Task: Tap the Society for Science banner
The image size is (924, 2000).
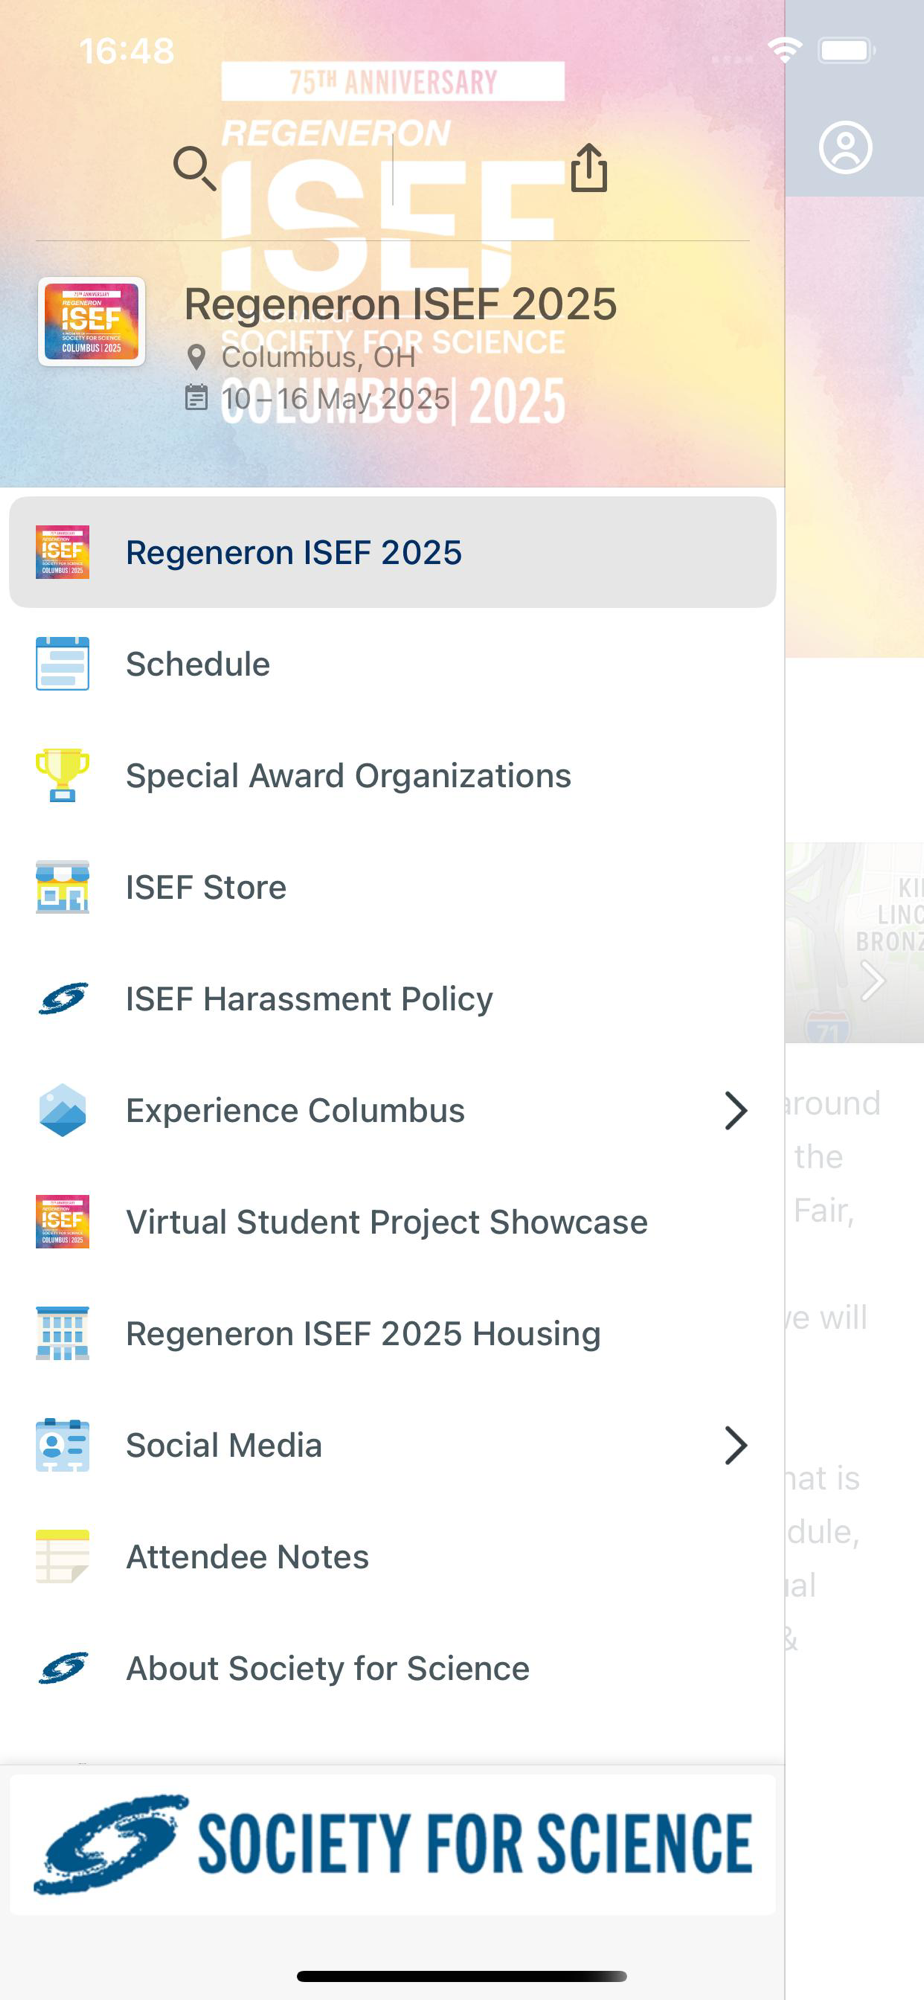Action: point(392,1844)
